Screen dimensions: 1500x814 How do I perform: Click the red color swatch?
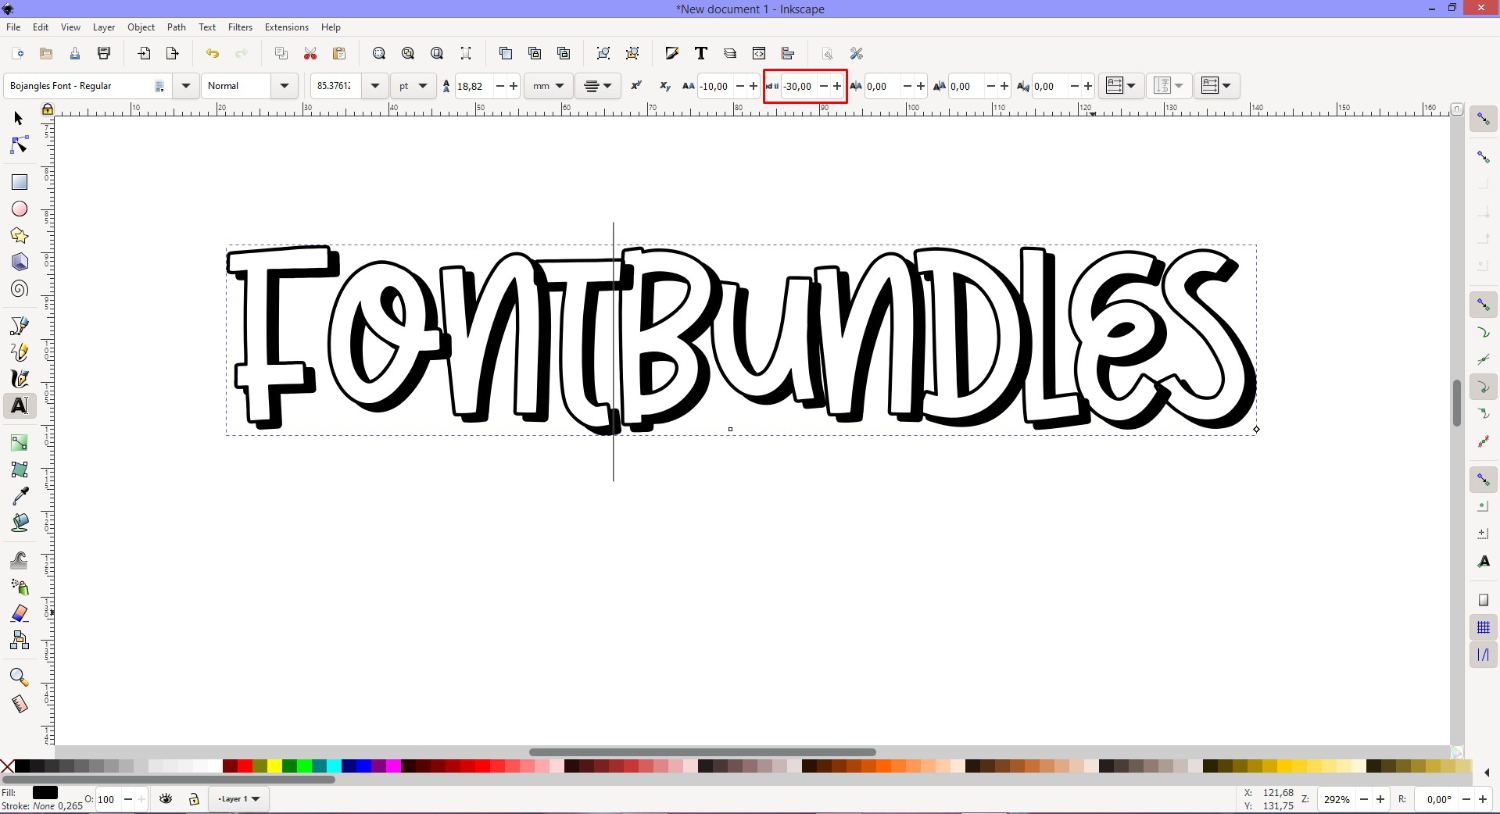click(245, 766)
